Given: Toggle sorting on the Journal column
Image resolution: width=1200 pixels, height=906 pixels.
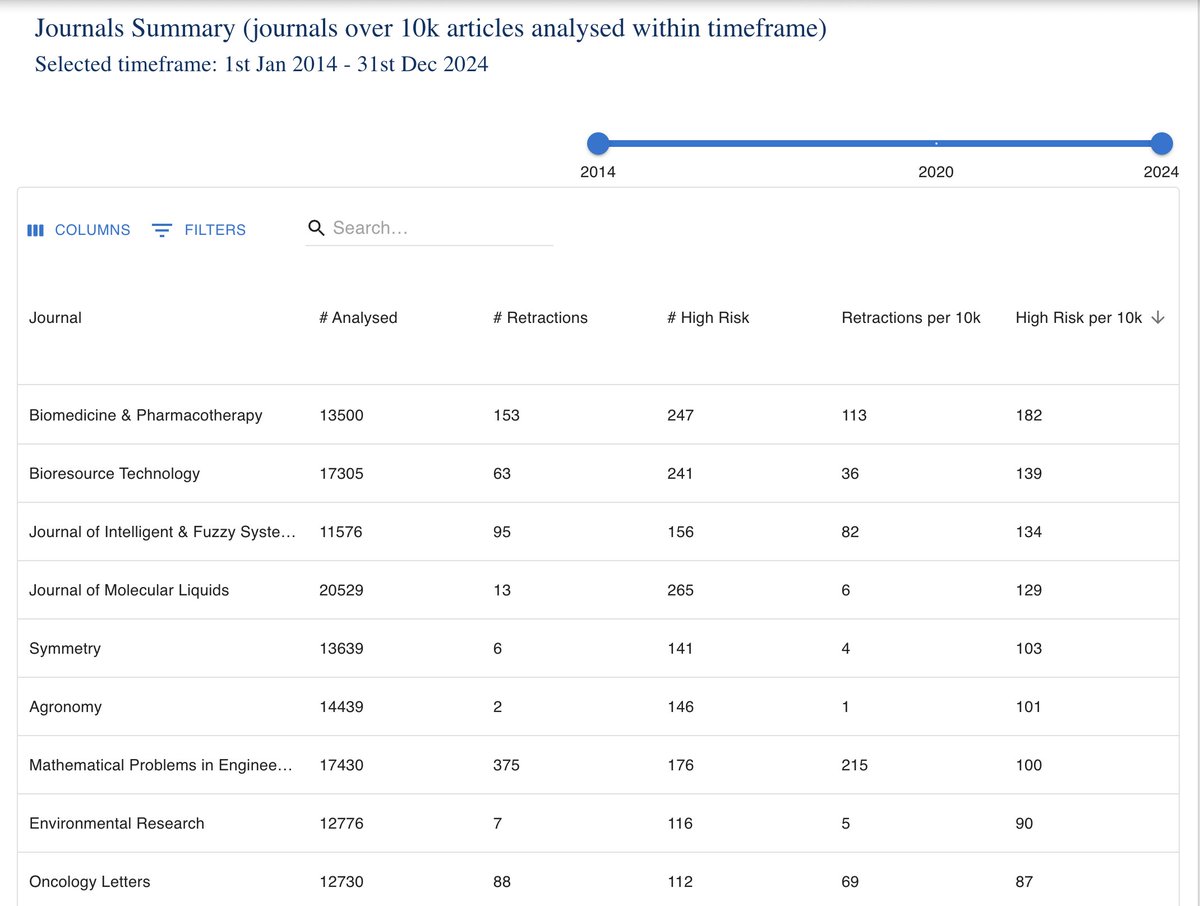Looking at the screenshot, I should coord(55,317).
